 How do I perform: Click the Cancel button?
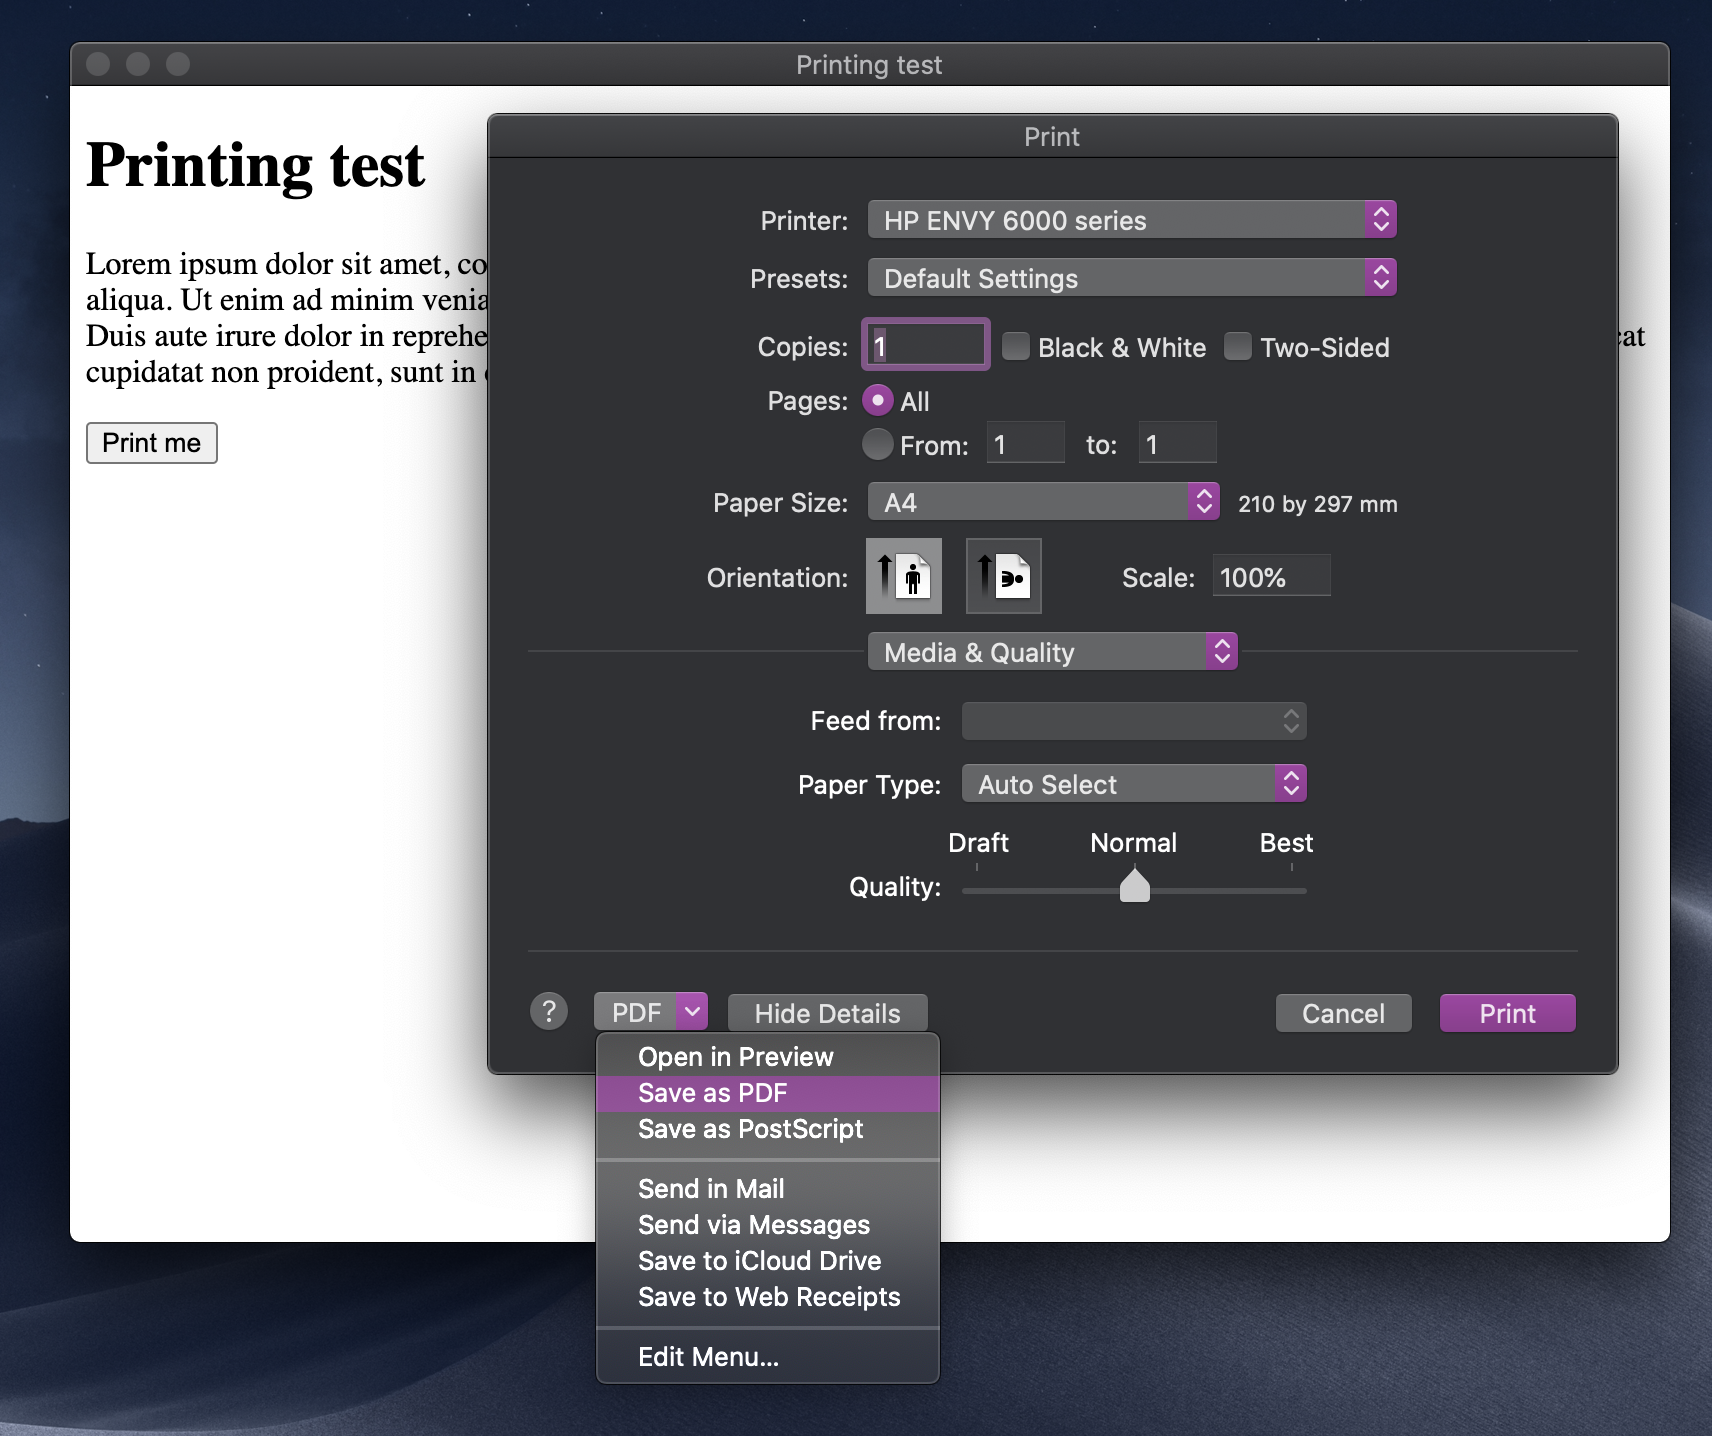pos(1343,1013)
